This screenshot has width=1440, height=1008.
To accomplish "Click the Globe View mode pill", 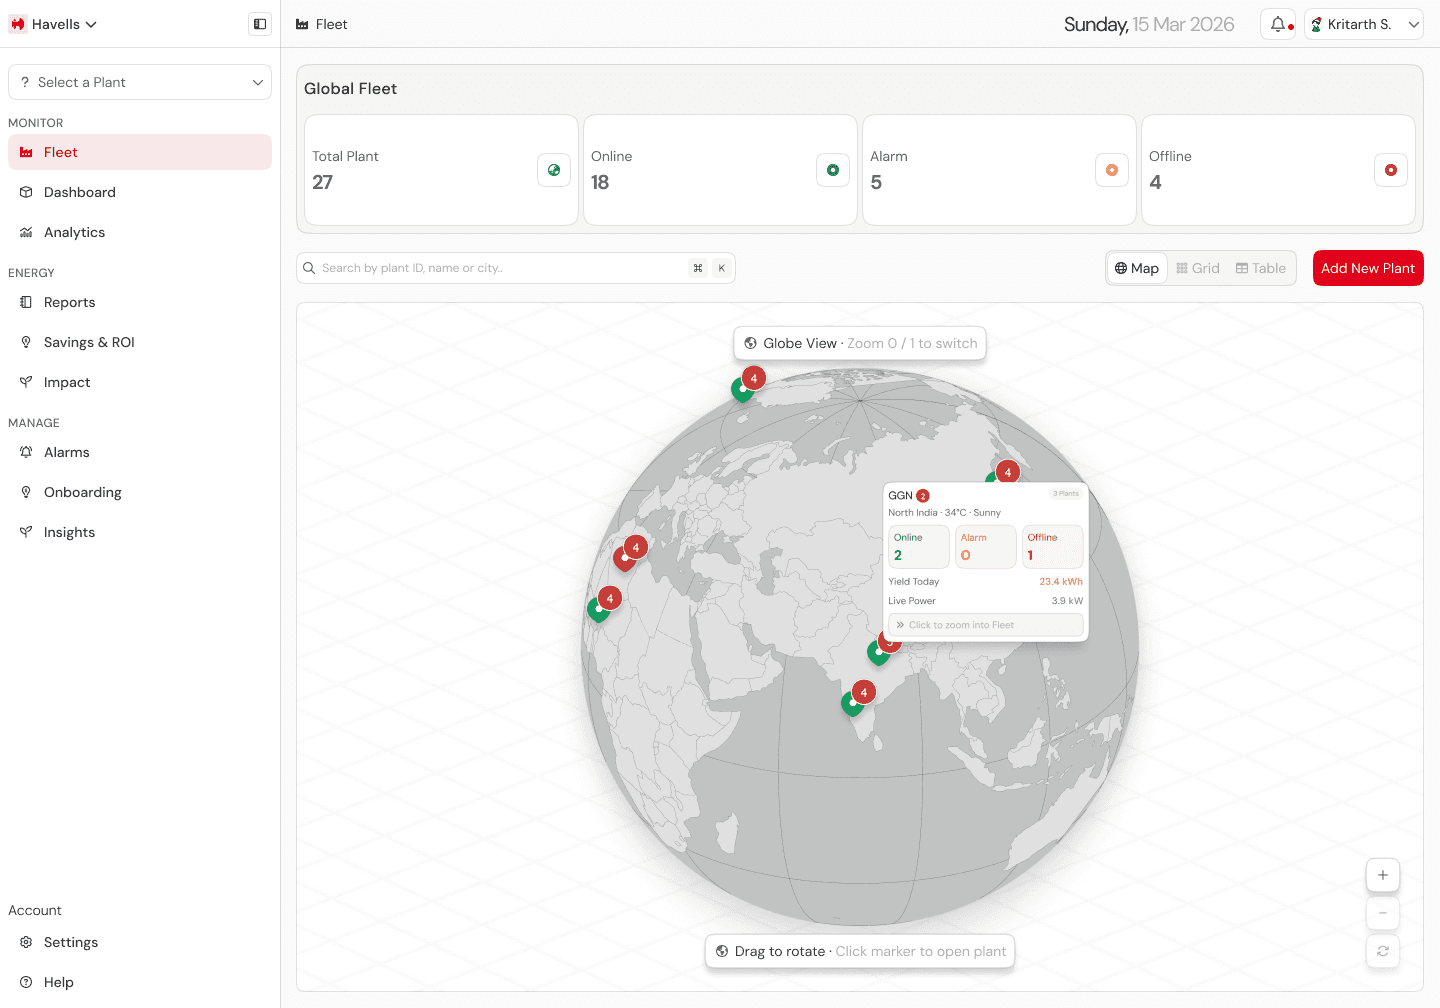I will click(x=860, y=343).
